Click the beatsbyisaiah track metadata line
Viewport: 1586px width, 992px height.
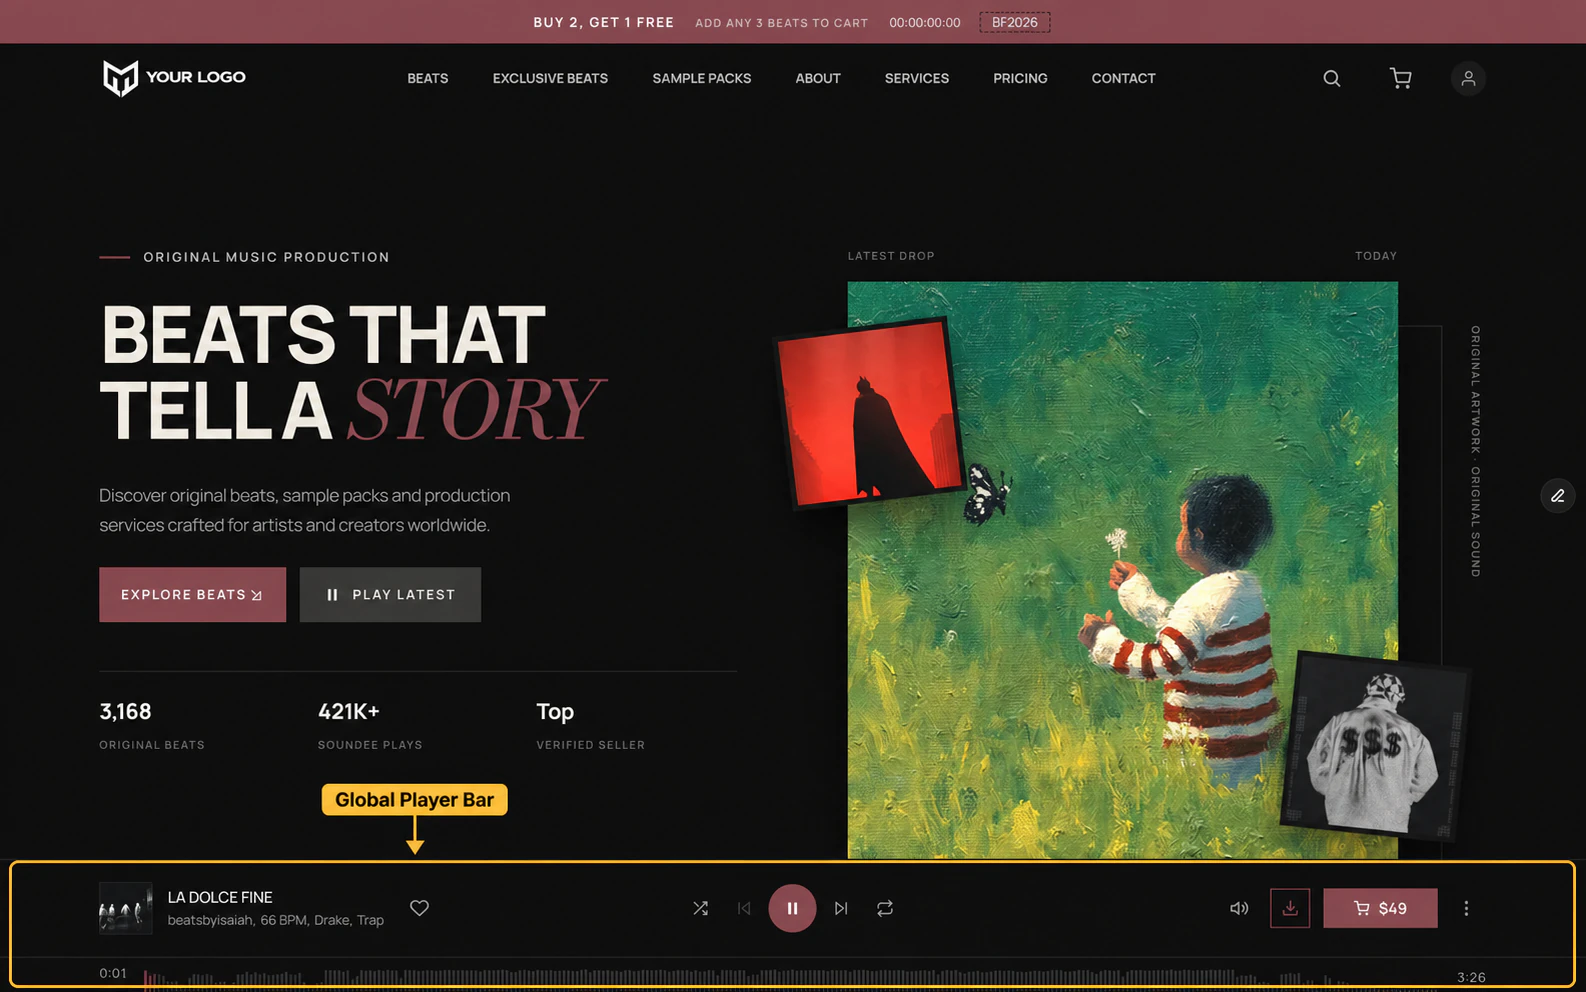click(x=276, y=920)
